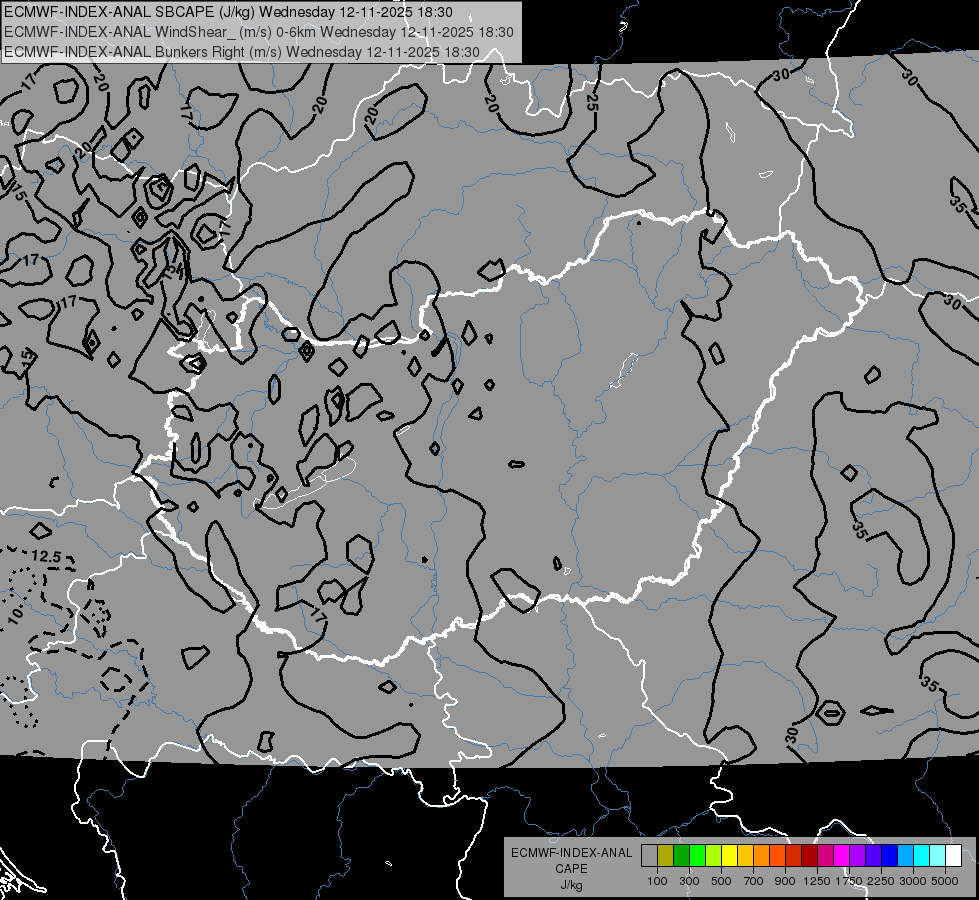Select the crimson pink legend swatch

(825, 855)
